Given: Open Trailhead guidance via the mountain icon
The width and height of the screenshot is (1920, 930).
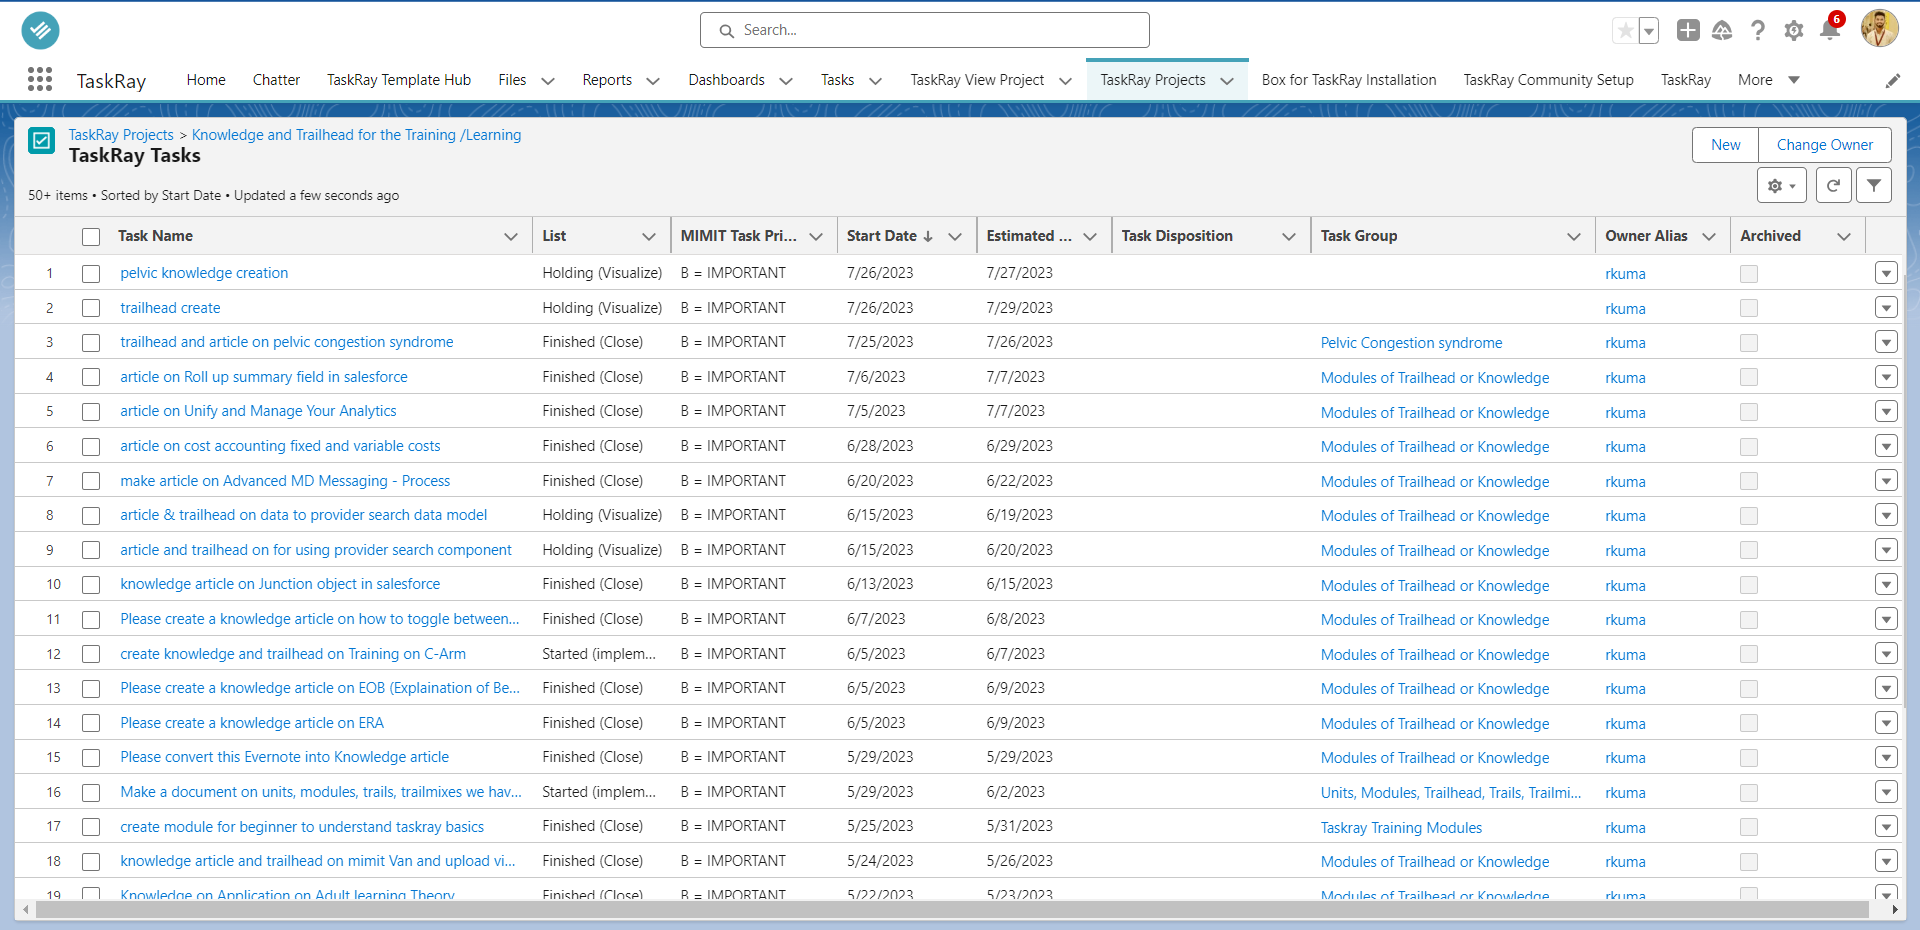Looking at the screenshot, I should (x=1722, y=30).
